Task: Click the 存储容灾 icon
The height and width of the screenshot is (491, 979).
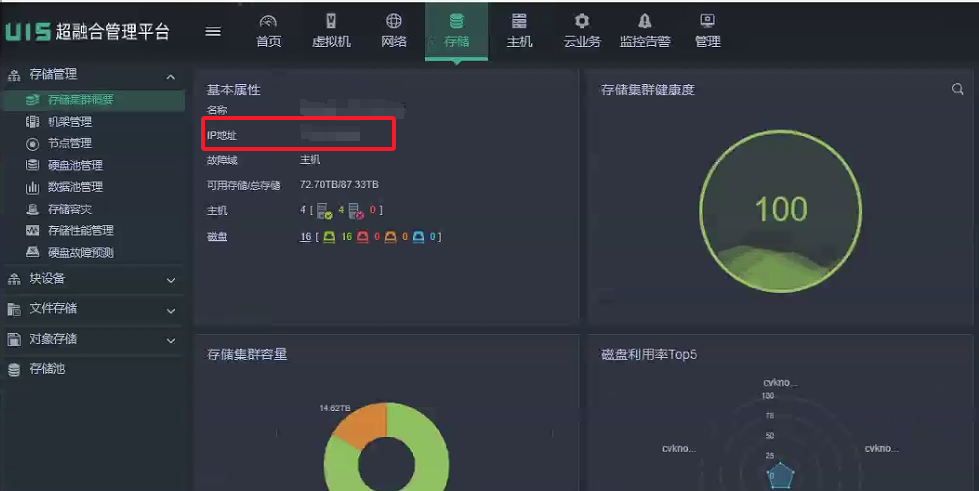Action: [x=32, y=209]
